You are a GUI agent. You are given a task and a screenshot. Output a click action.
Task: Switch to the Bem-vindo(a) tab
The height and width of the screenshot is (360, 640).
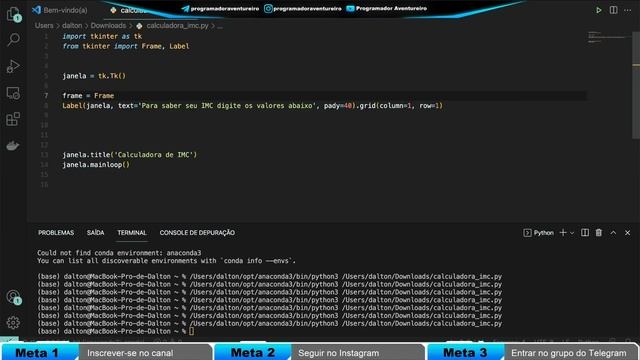pyautogui.click(x=60, y=10)
